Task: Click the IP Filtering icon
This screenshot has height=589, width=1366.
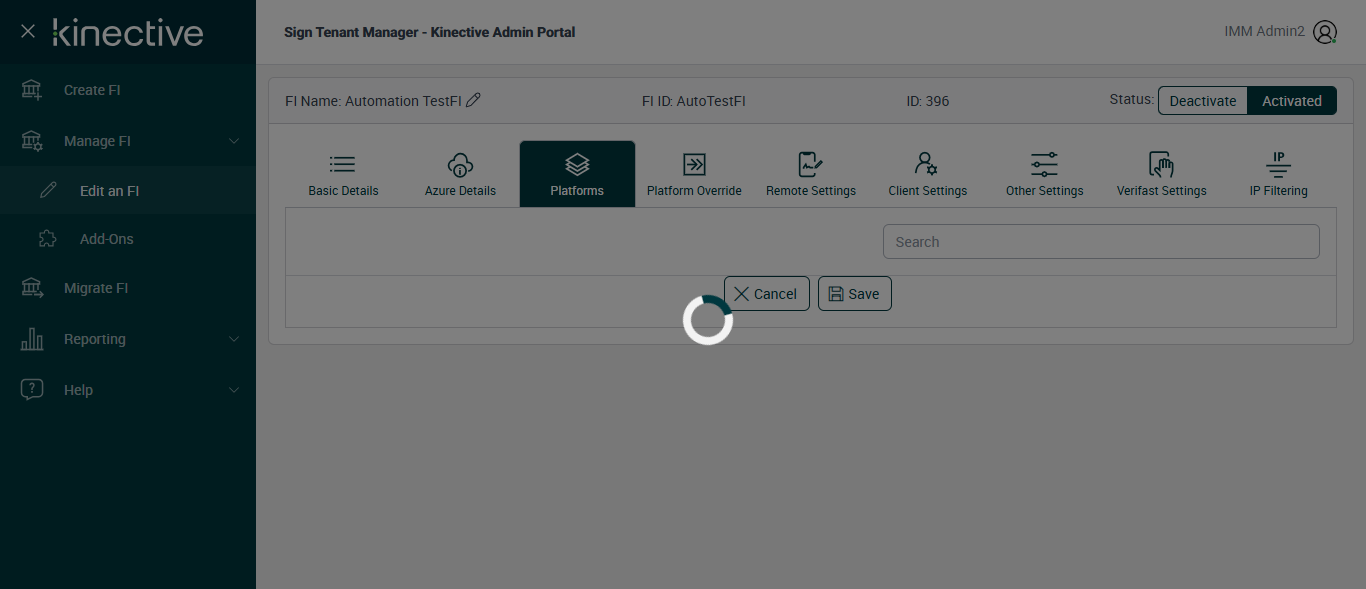Action: [1278, 164]
